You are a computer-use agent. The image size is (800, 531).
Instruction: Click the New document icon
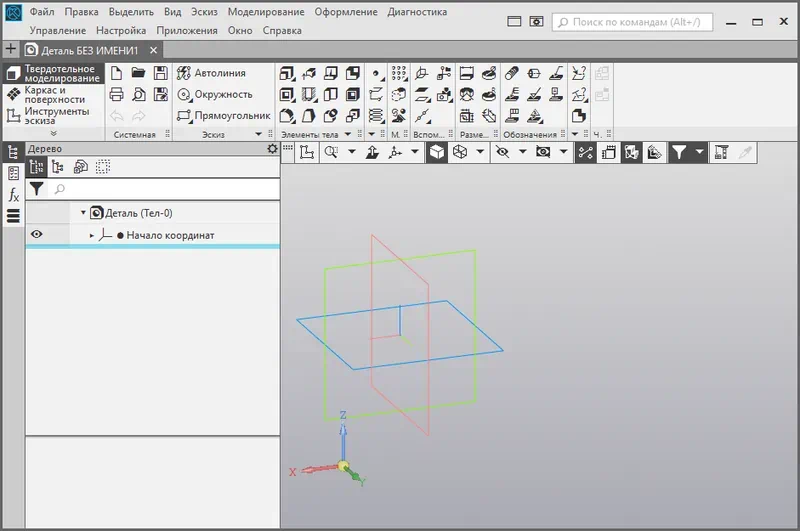coord(116,73)
